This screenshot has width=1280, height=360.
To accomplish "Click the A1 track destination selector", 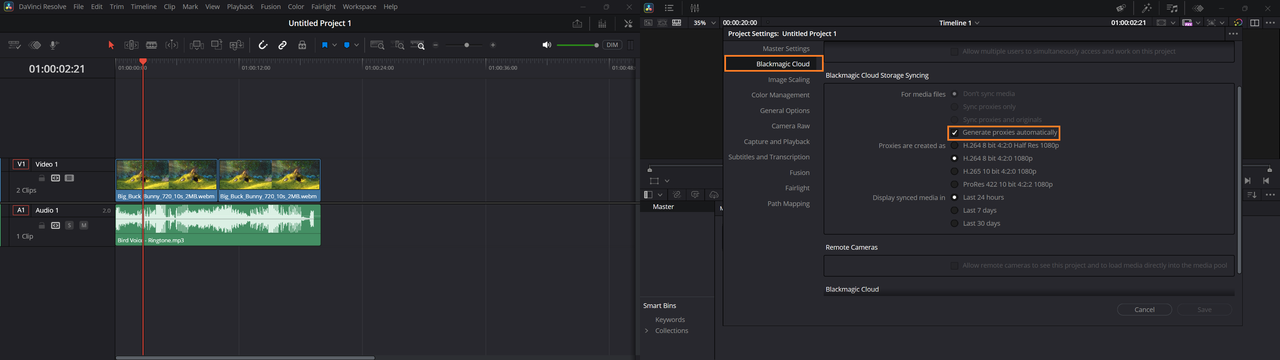I will pyautogui.click(x=20, y=211).
